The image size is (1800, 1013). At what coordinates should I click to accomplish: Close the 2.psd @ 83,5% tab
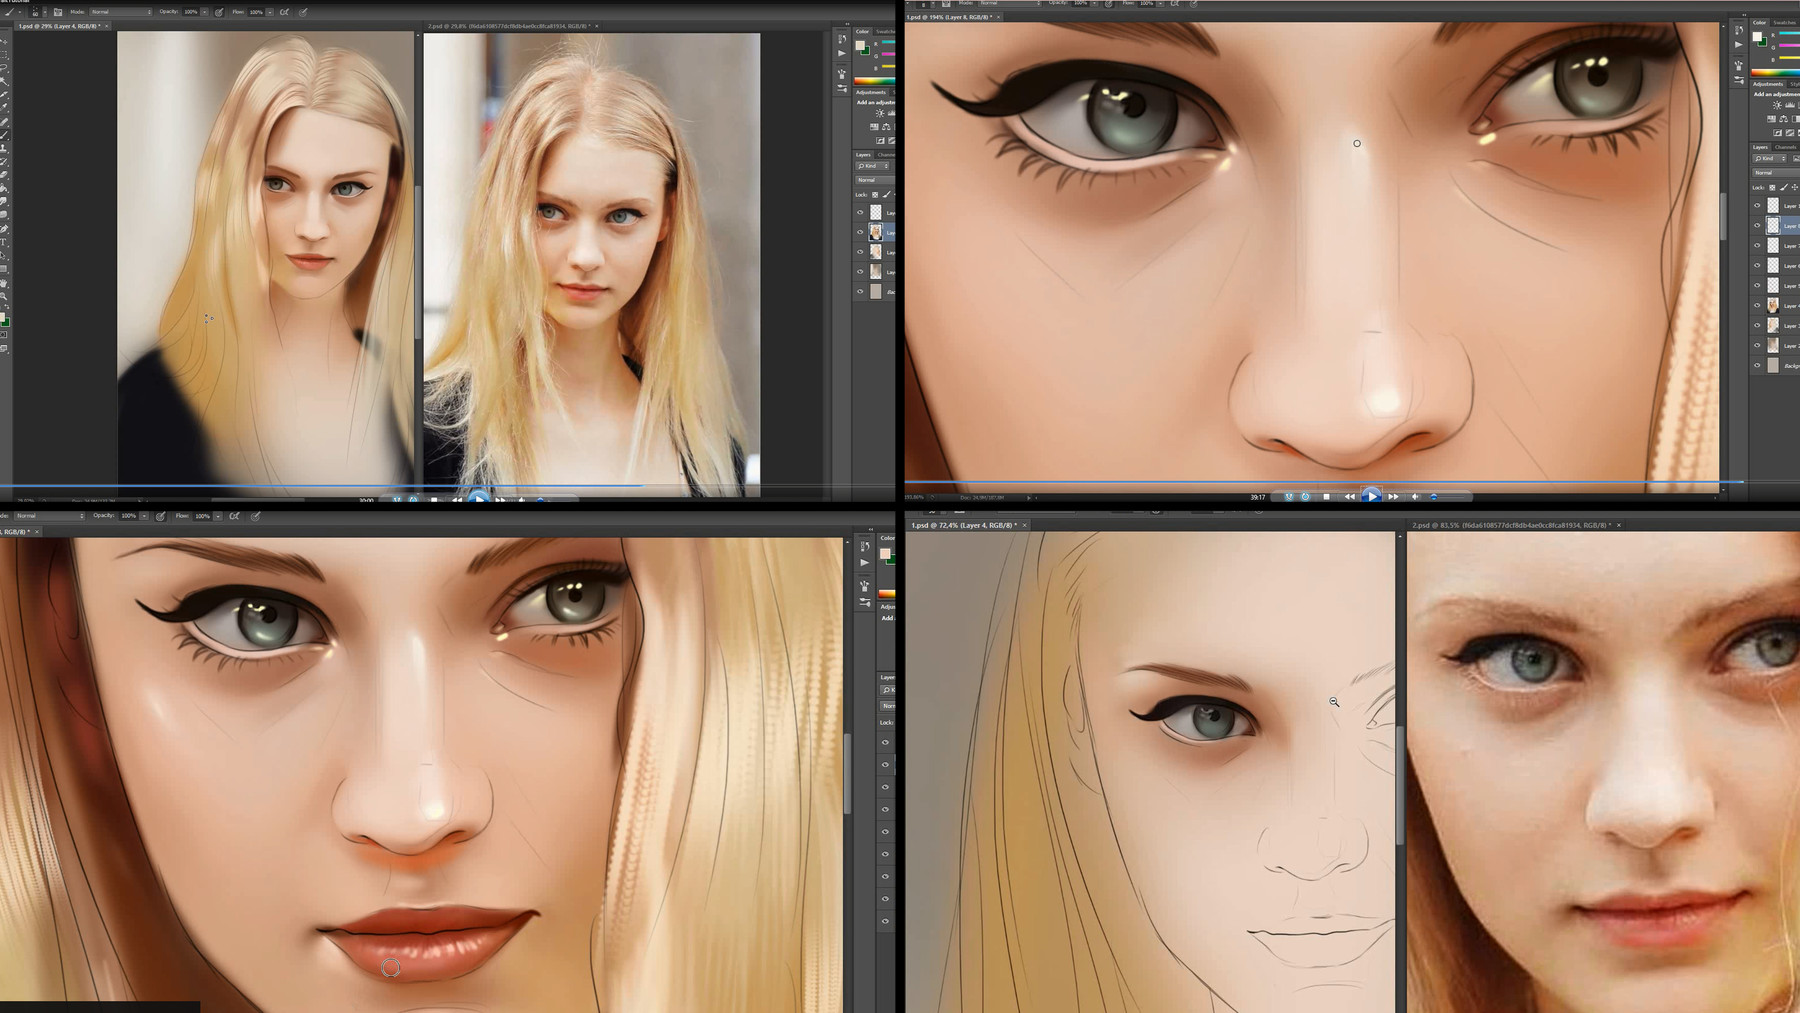point(1619,525)
